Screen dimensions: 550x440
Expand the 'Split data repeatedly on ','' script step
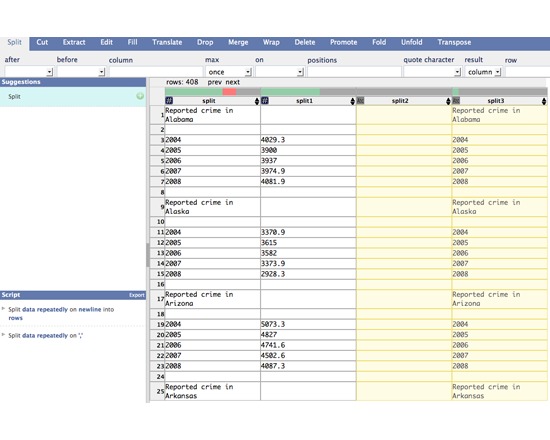[x=4, y=335]
